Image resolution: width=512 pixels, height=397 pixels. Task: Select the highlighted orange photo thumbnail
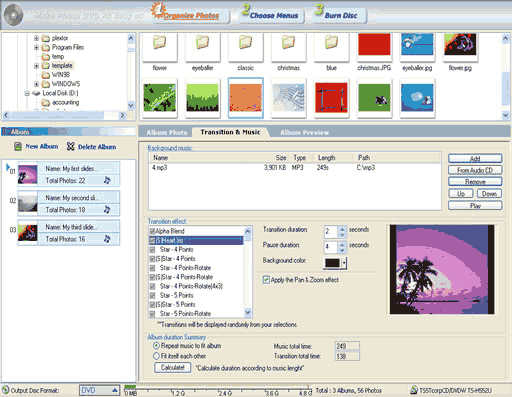tap(246, 98)
